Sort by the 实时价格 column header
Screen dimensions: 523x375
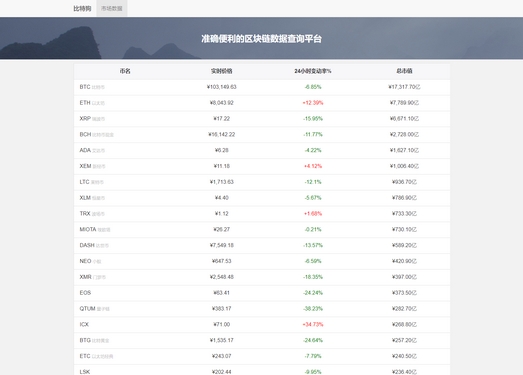pyautogui.click(x=221, y=71)
